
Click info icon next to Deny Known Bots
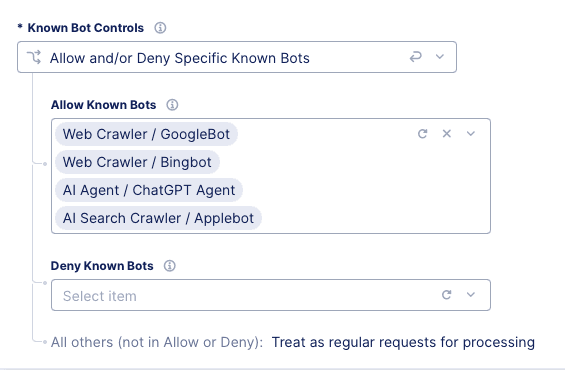click(x=170, y=266)
